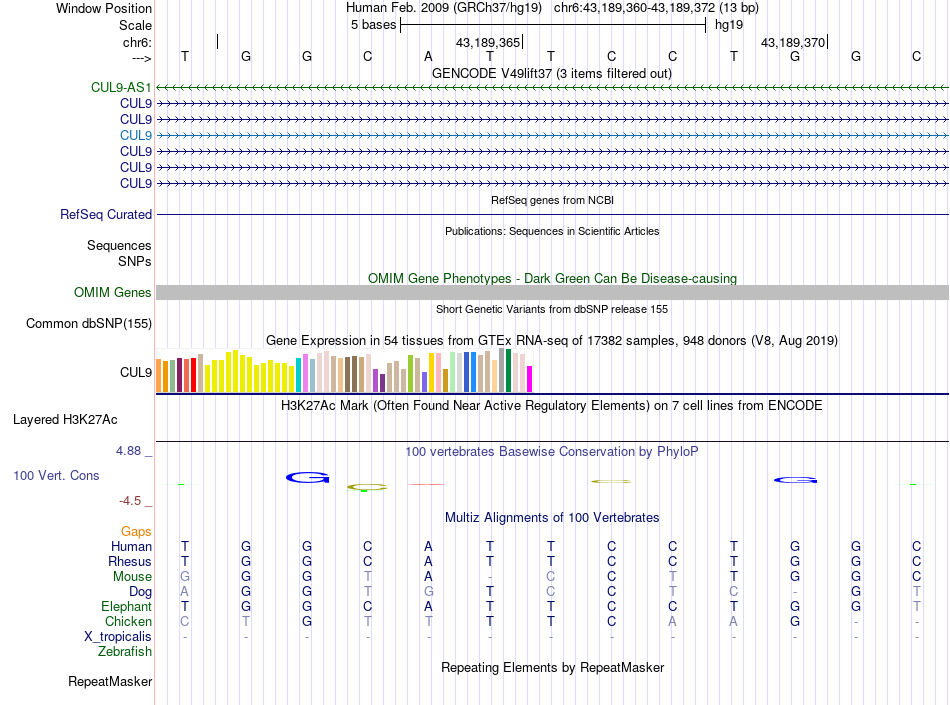Click the 43,189,365 position marker

coord(489,42)
